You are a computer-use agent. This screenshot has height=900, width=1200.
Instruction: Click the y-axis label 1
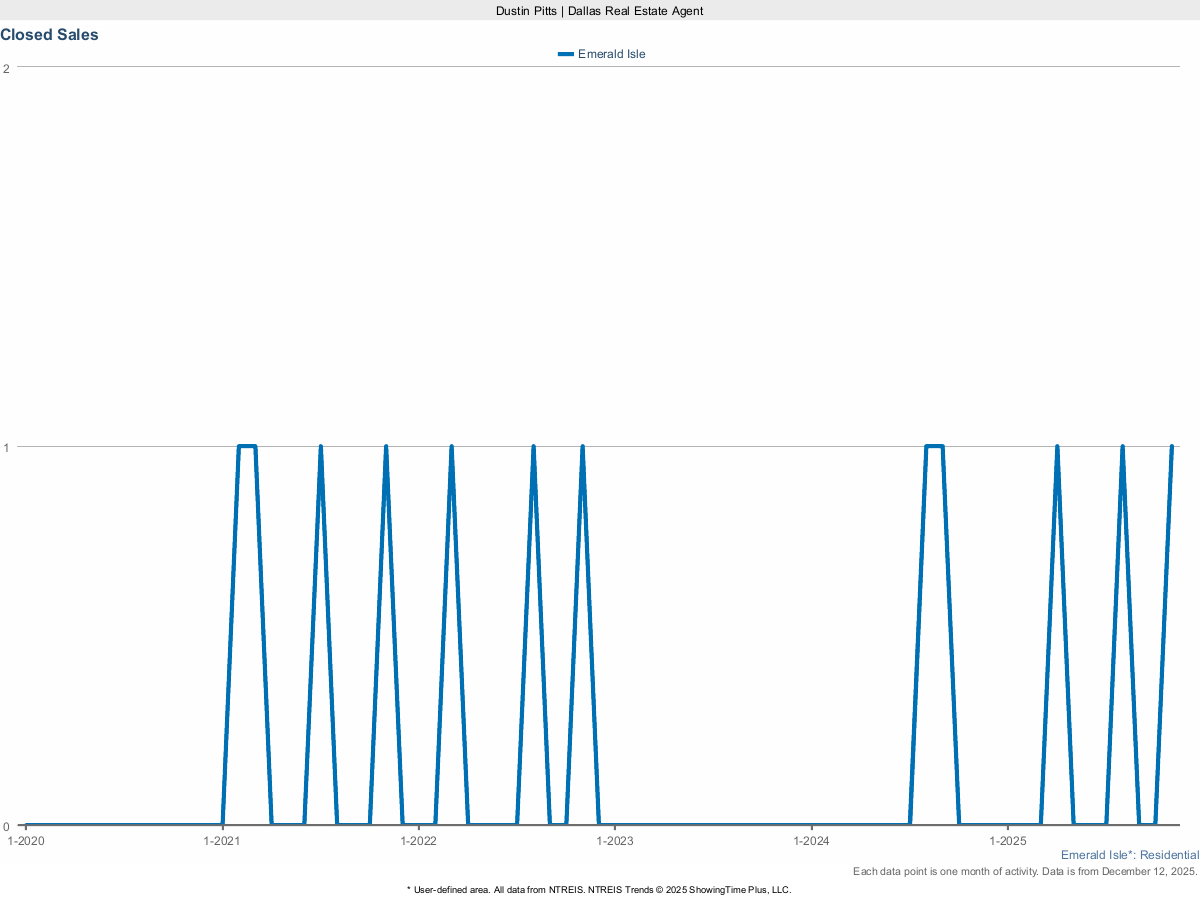pos(7,447)
